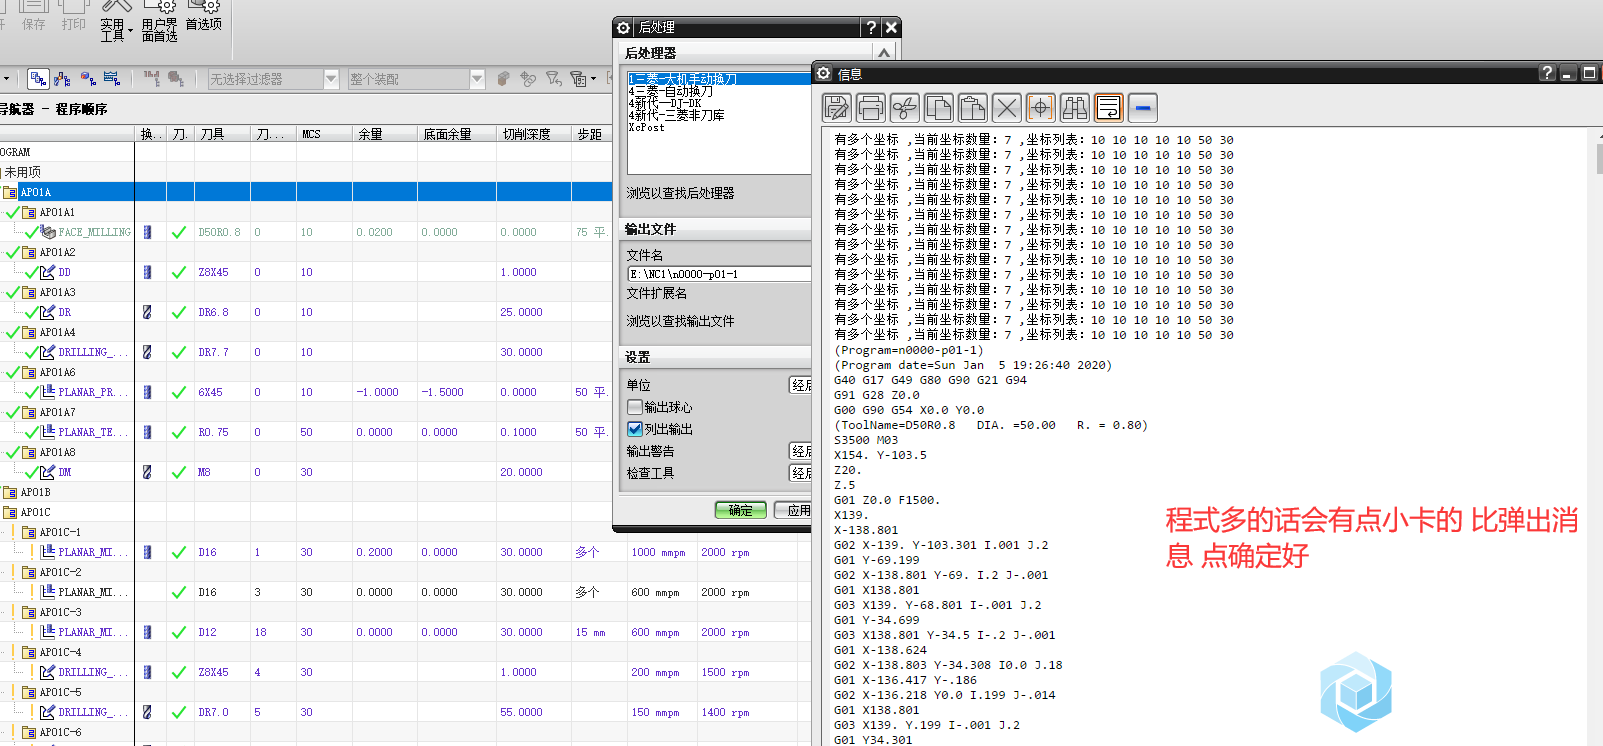Click the MCS column header
1603x746 pixels.
pos(325,134)
